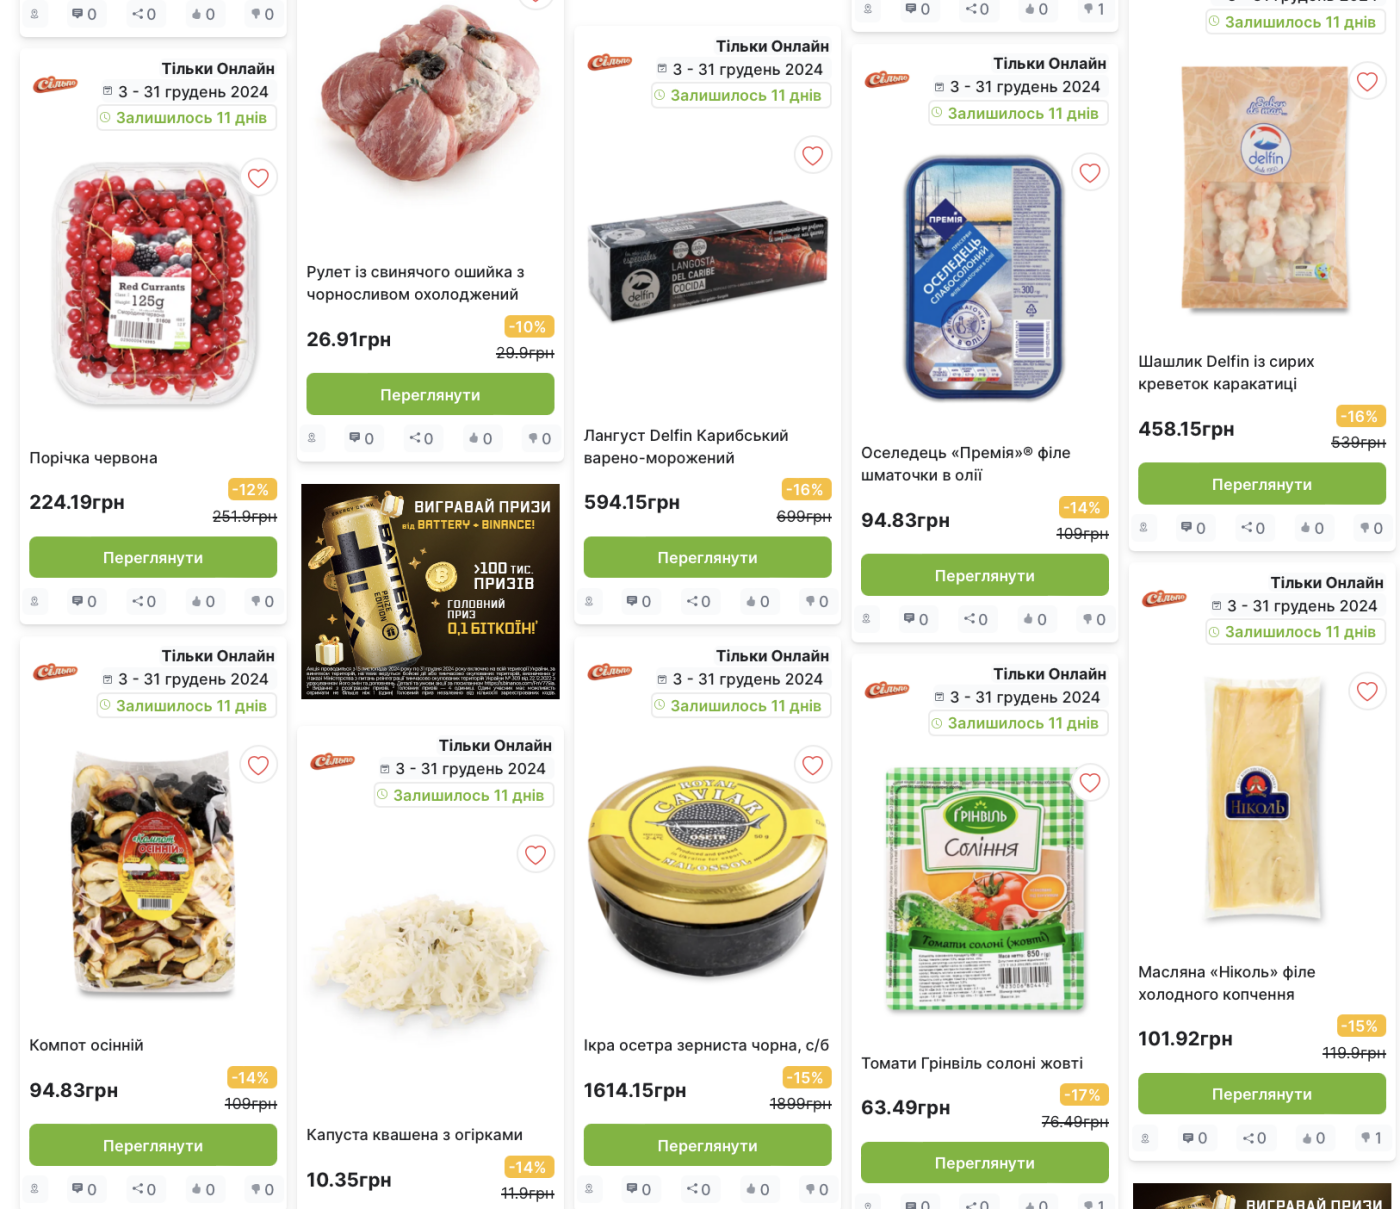Screen dimensions: 1400x1209
Task: Click Переглянути for Томати Грінвіль солоні жовті
Action: pos(985,1163)
